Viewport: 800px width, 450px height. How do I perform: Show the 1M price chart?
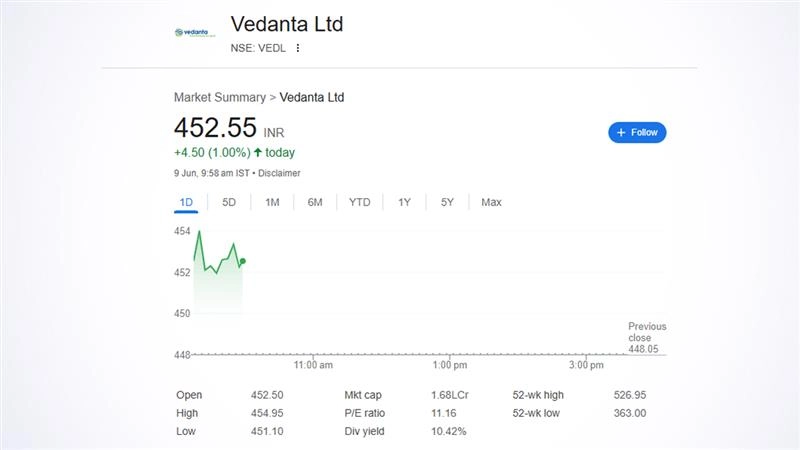[x=272, y=202]
